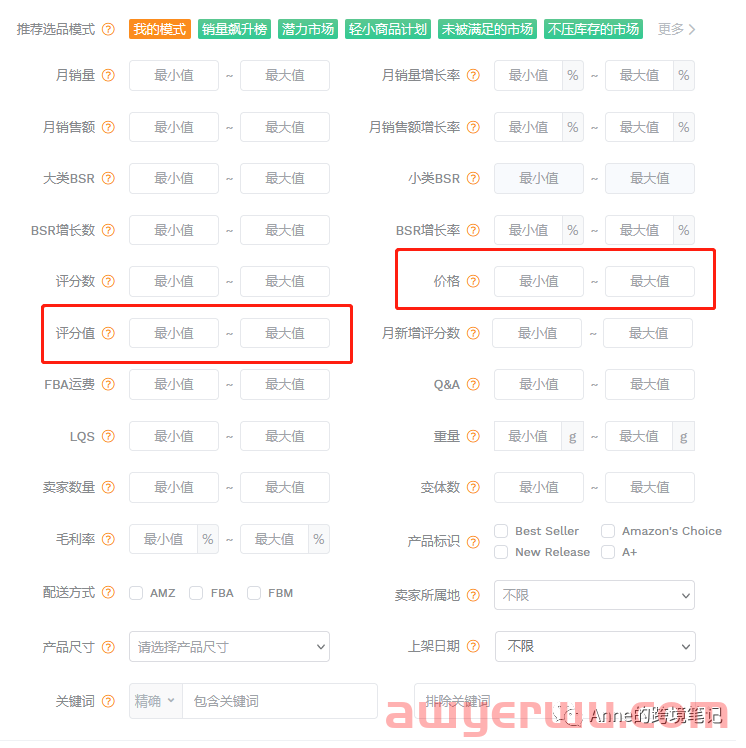The image size is (746, 748).
Task: Click help icon beside 上架日期
Action: [x=473, y=646]
